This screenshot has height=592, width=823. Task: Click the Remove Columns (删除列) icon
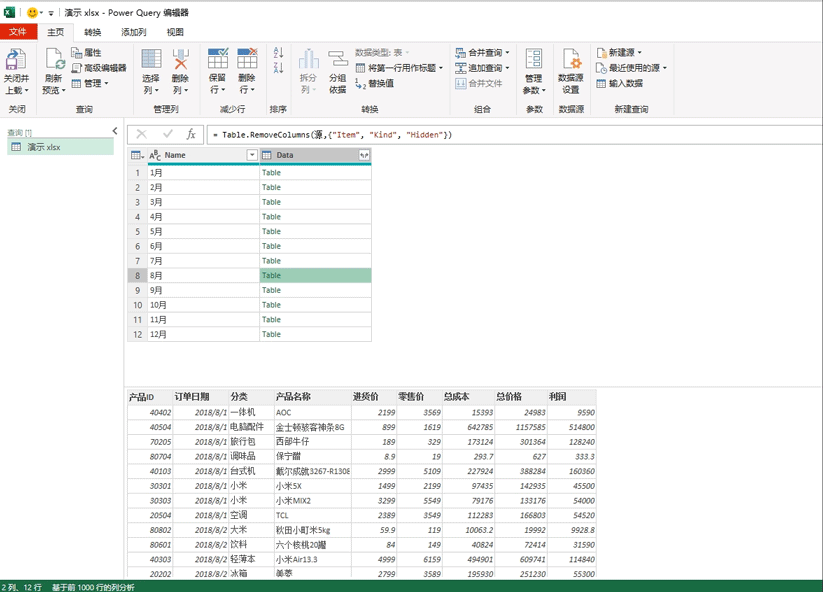click(180, 59)
